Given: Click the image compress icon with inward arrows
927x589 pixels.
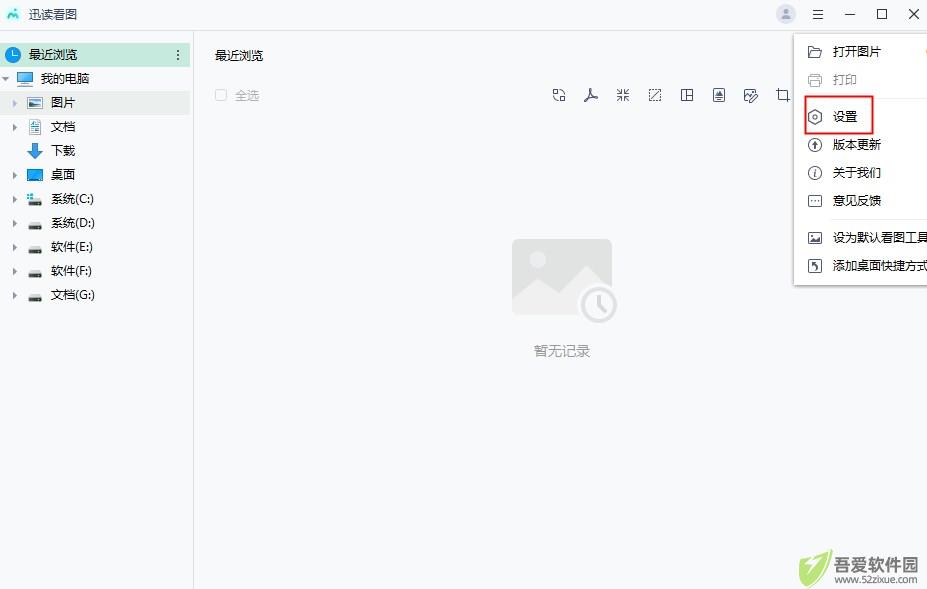Looking at the screenshot, I should coord(623,95).
